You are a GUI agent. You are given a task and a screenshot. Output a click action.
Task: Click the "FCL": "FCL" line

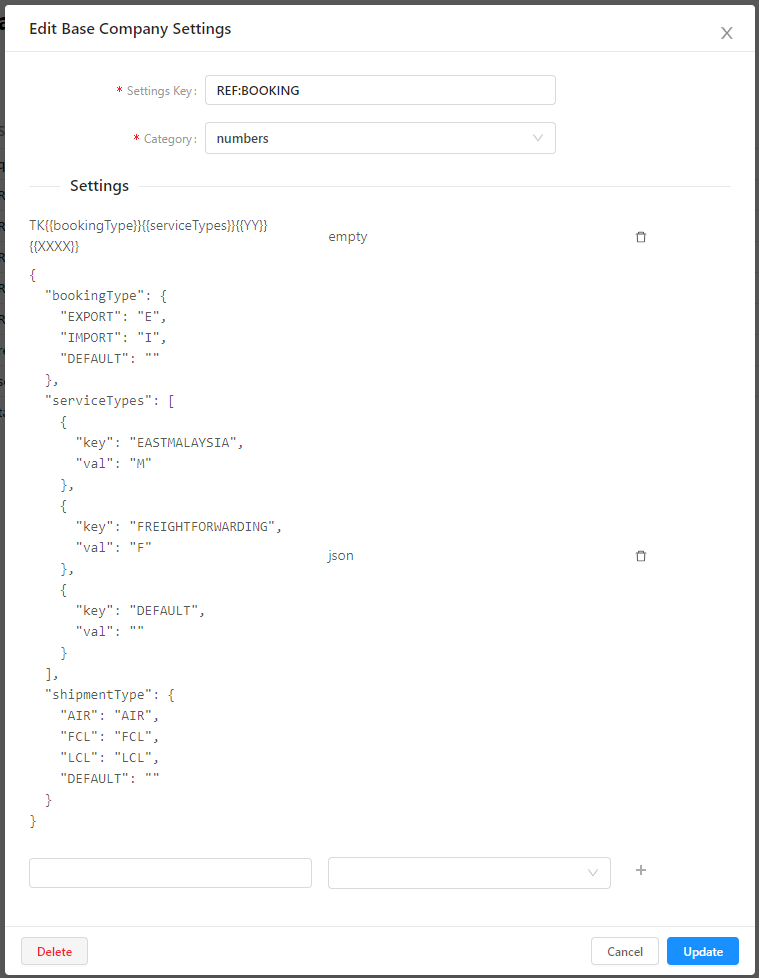(109, 737)
